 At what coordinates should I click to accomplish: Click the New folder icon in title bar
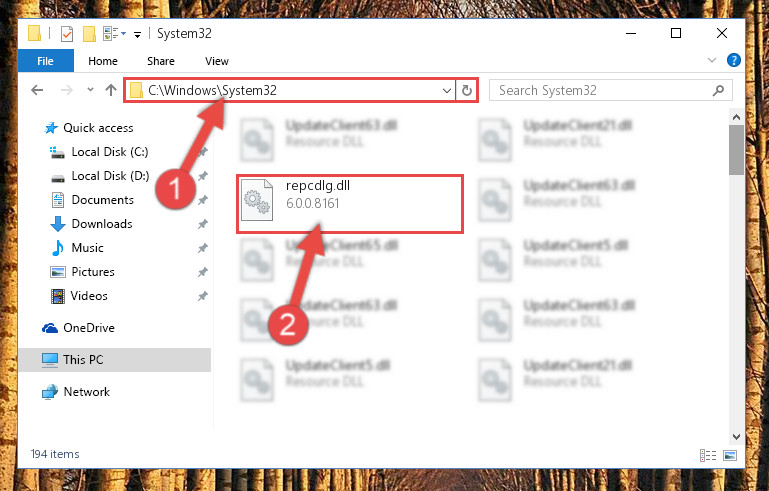coord(89,34)
